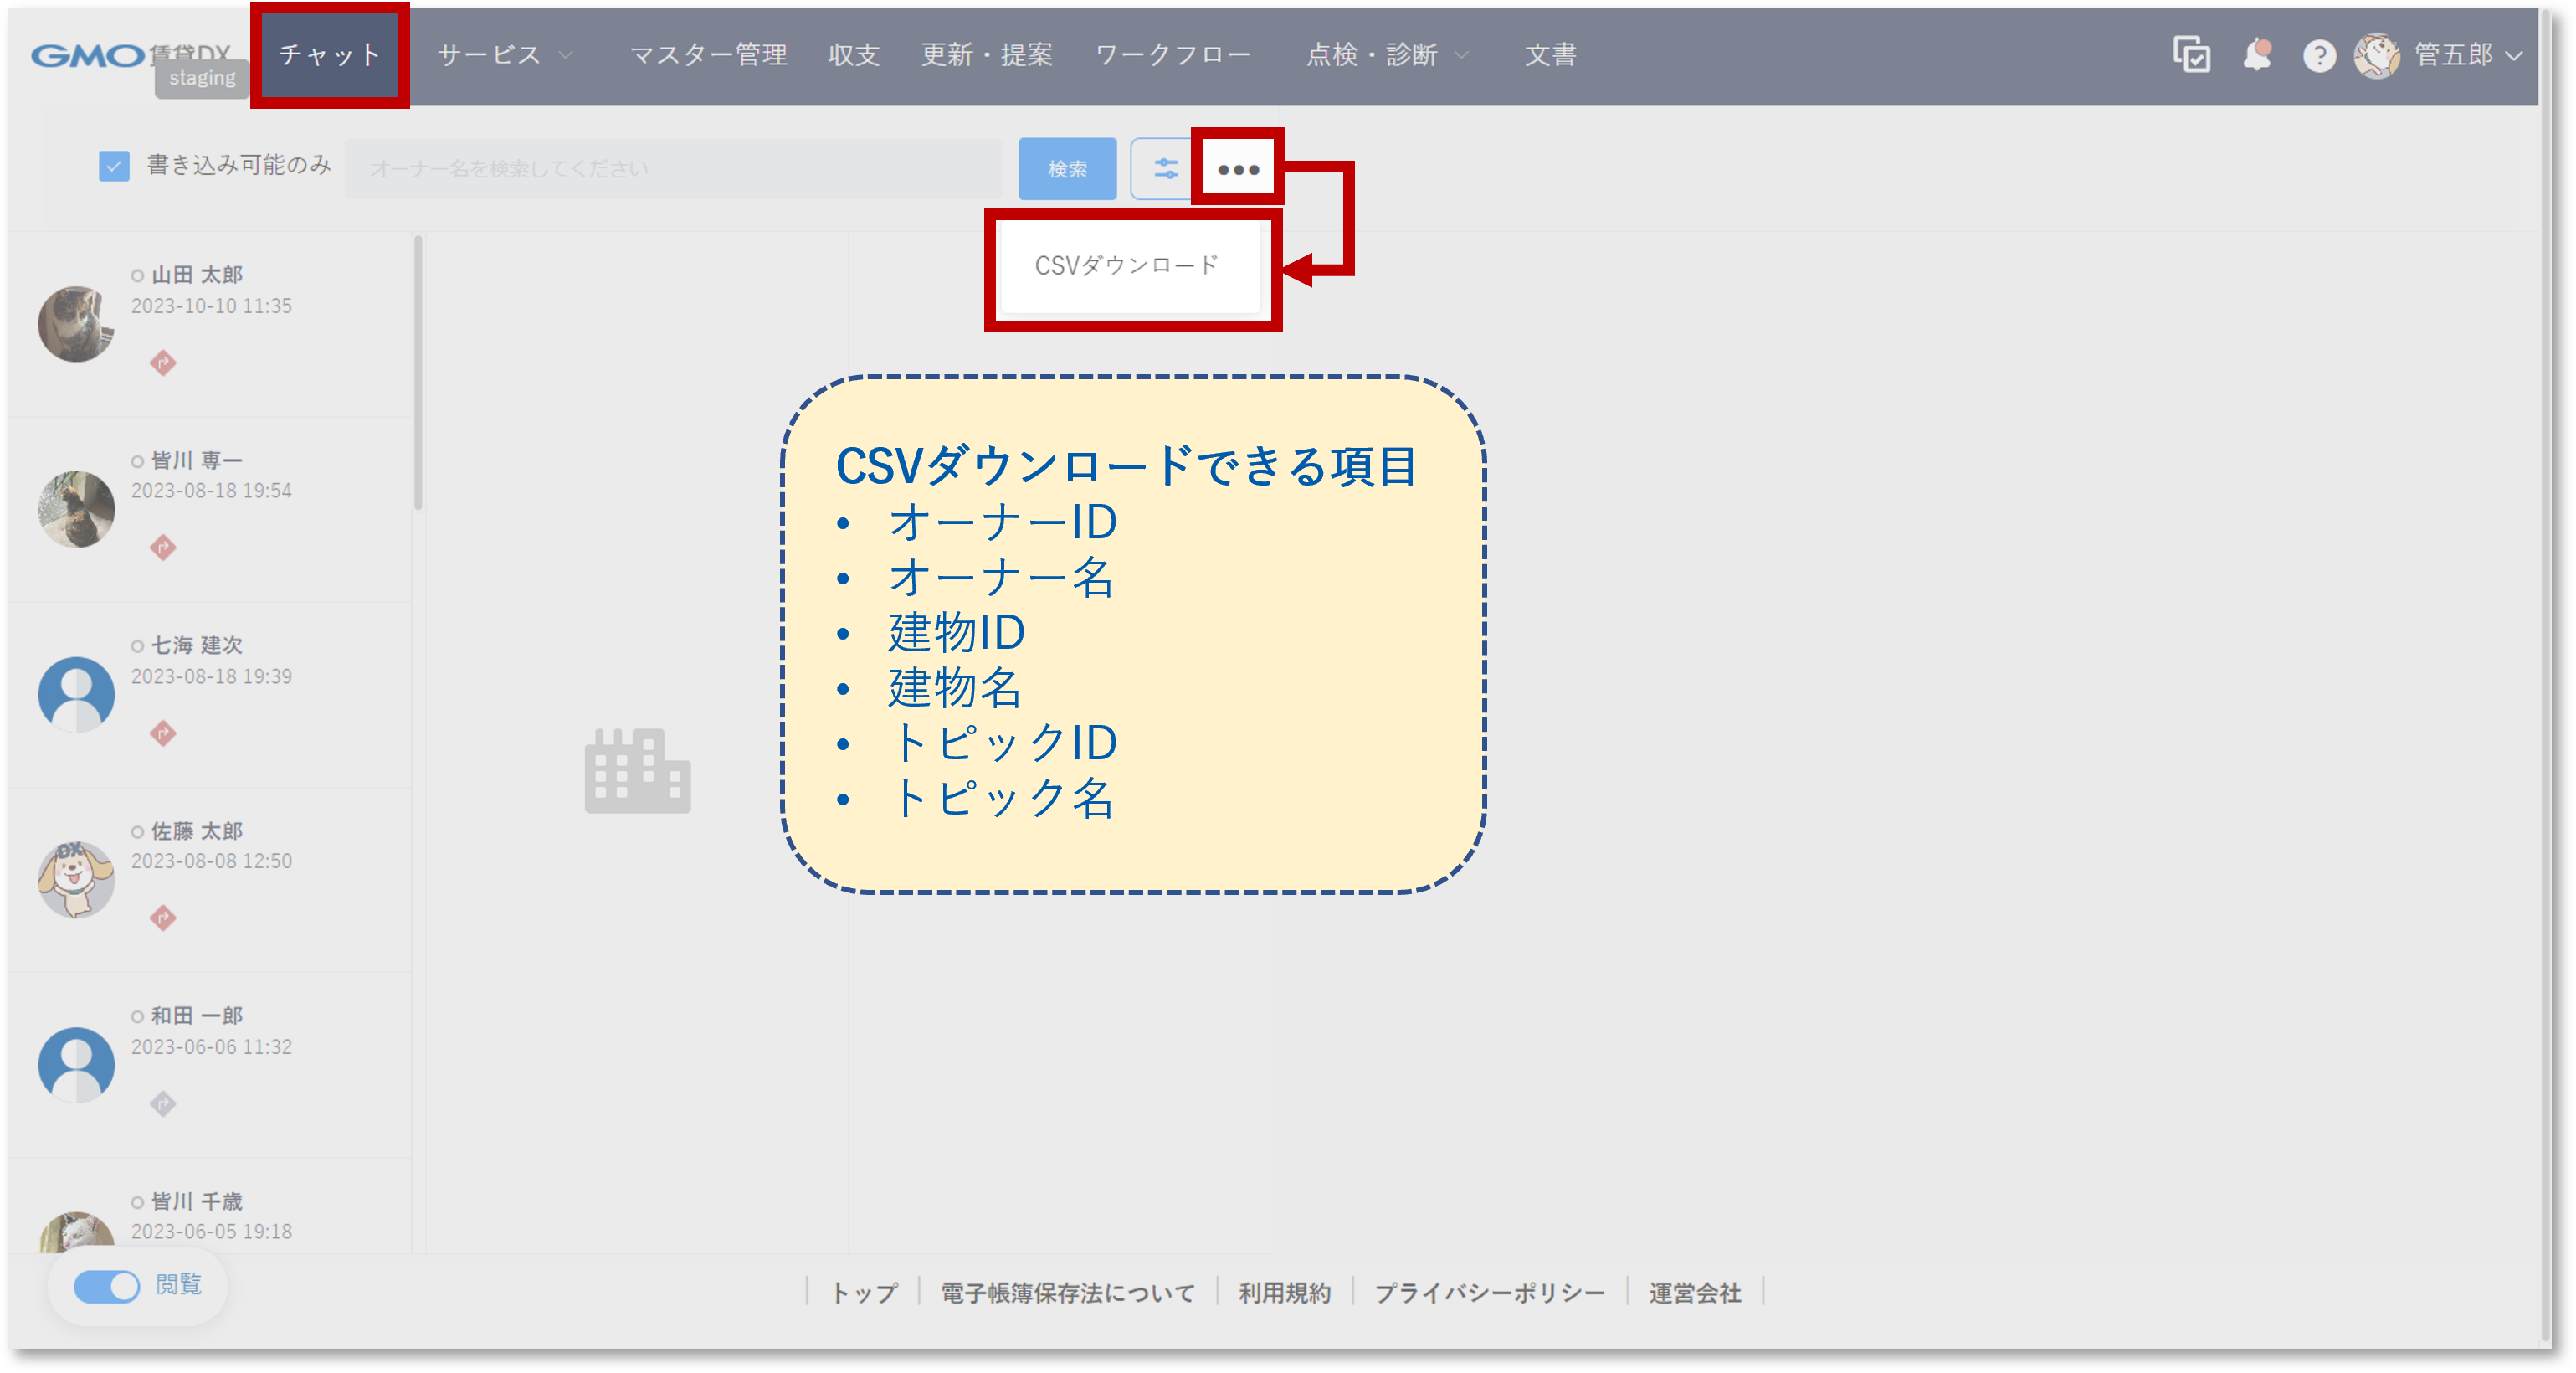This screenshot has height=1373, width=2576.
Task: Click the owner name search input field
Action: [676, 168]
